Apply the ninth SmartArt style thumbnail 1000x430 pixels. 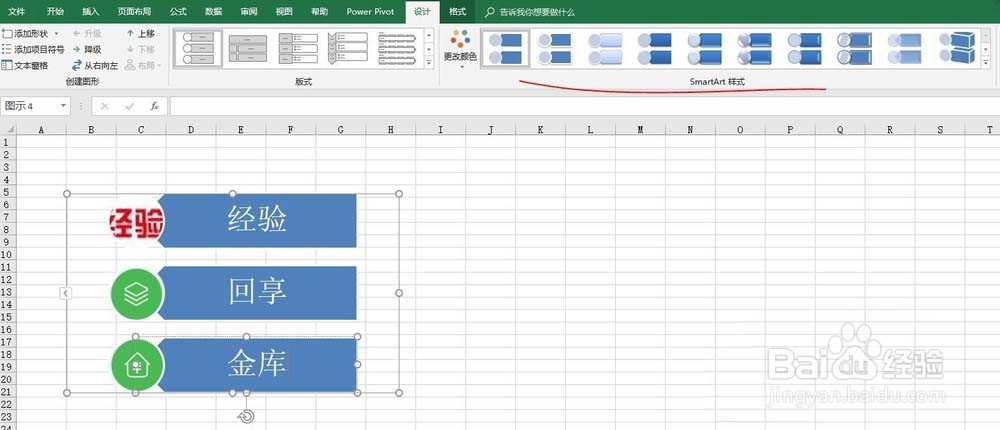point(904,48)
